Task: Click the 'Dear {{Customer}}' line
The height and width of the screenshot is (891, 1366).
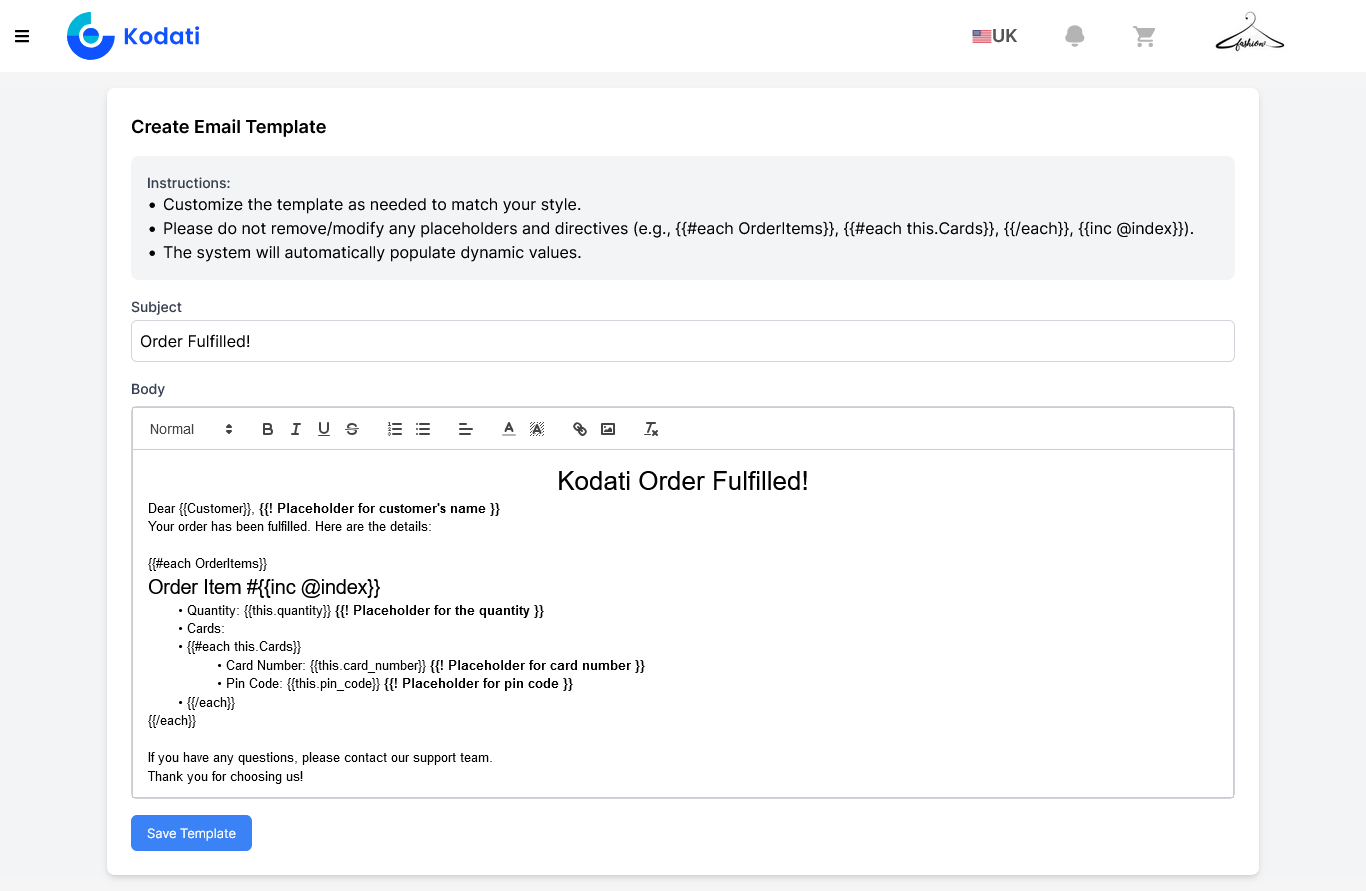Action: click(x=324, y=508)
